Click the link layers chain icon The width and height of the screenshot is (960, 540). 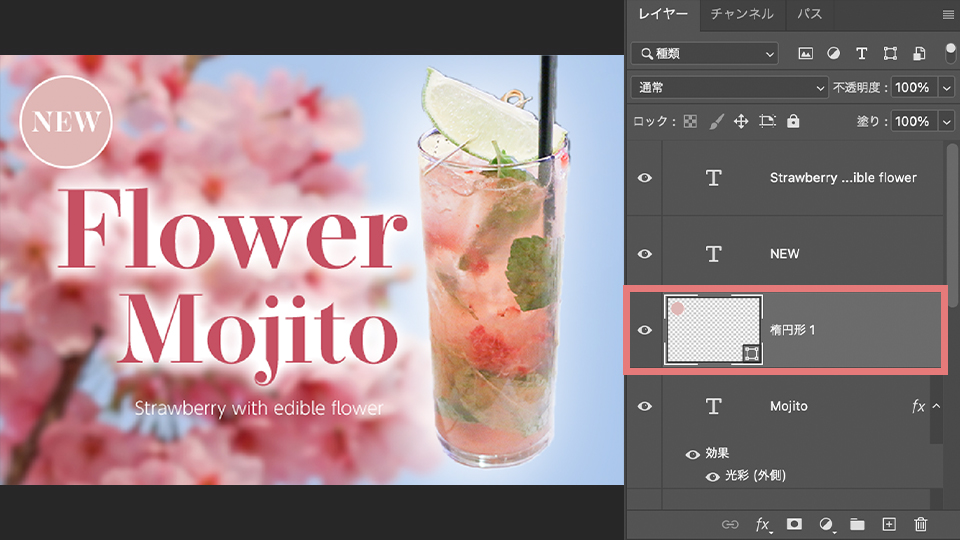coord(730,525)
